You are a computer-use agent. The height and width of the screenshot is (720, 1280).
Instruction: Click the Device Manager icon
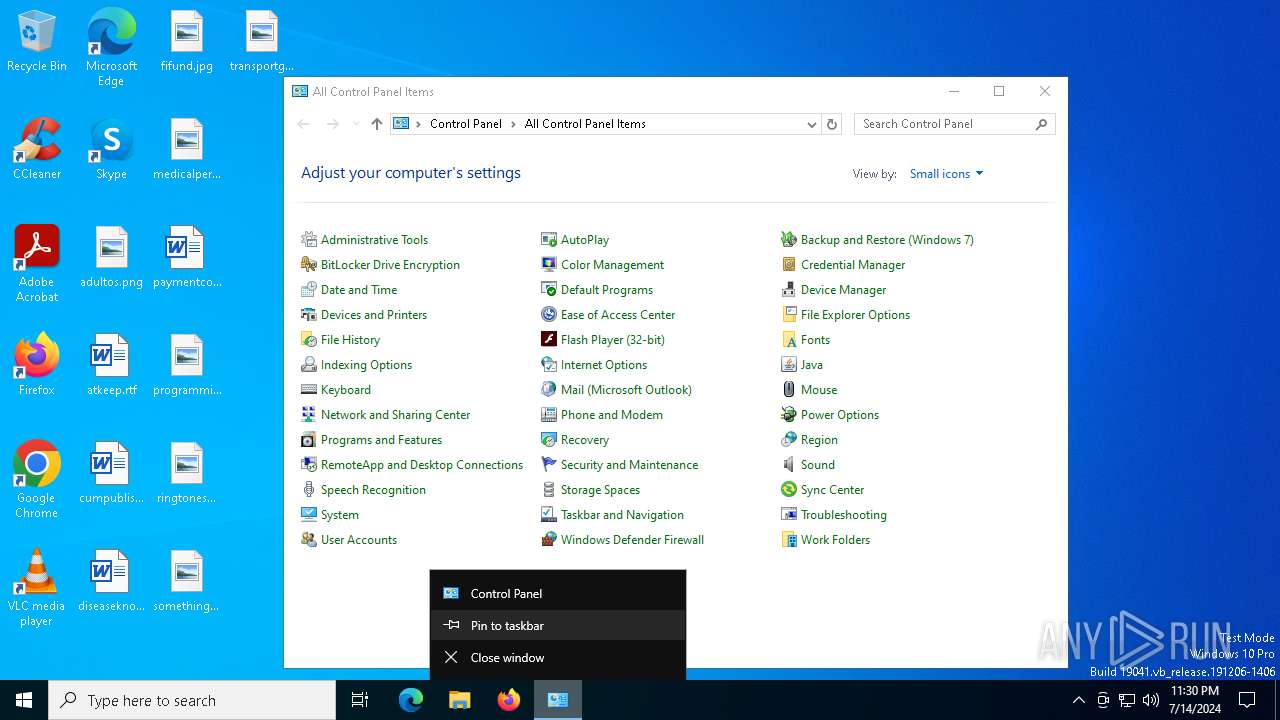[789, 290]
